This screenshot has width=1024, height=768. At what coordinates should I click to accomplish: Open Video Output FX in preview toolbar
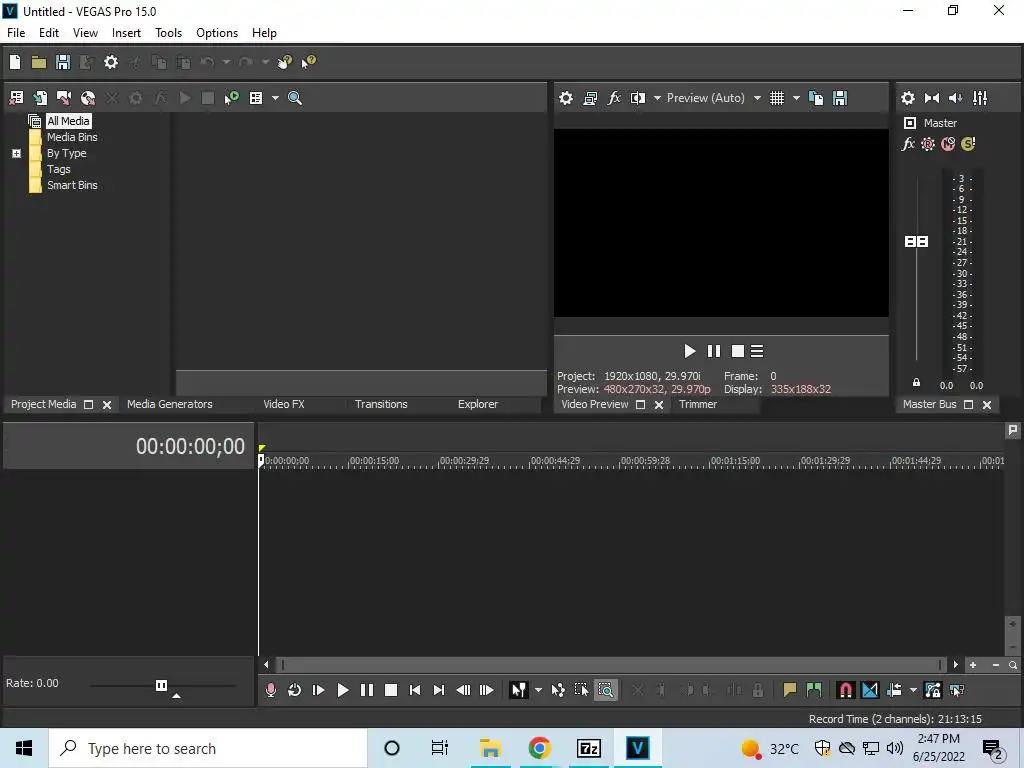pyautogui.click(x=614, y=98)
